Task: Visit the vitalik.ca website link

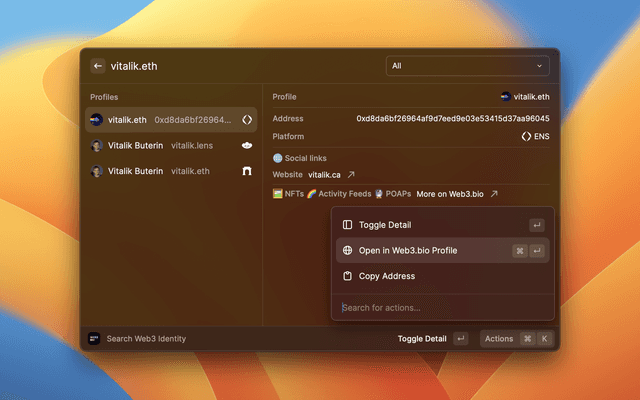Action: click(x=325, y=175)
